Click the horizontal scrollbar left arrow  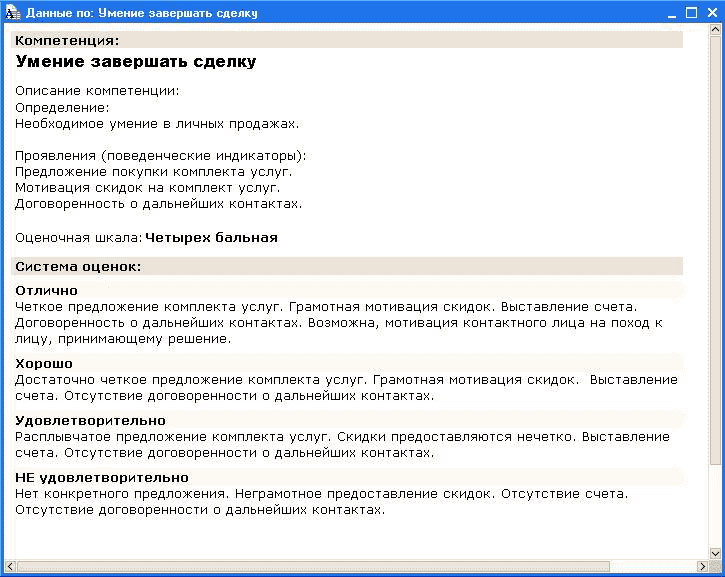pos(10,566)
